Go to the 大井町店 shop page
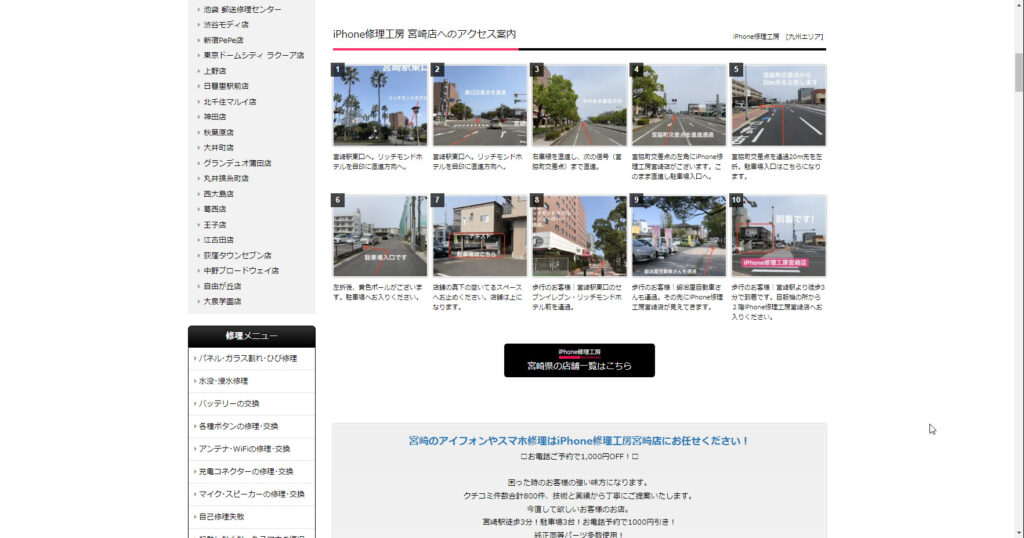Viewport: 1024px width, 538px height. click(x=218, y=148)
